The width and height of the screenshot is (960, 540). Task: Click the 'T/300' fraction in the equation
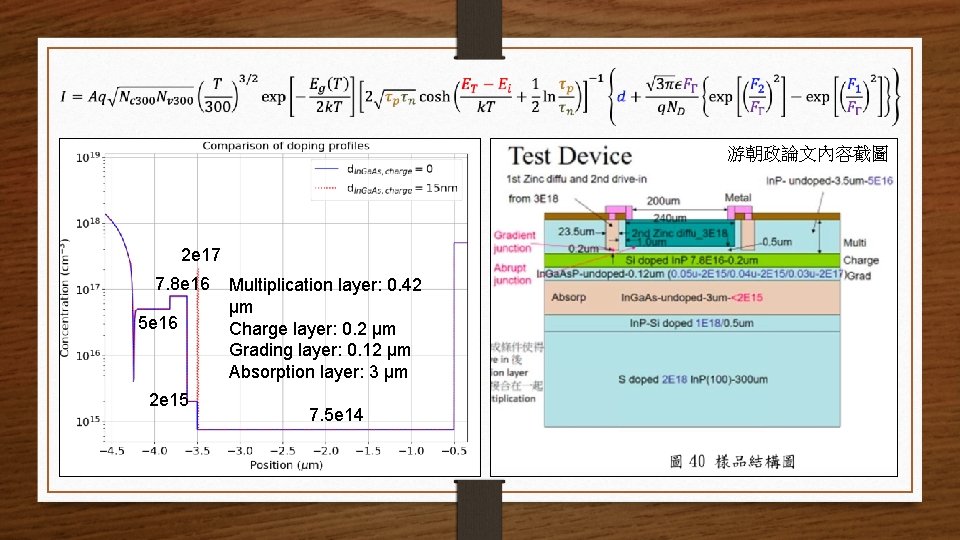[217, 96]
